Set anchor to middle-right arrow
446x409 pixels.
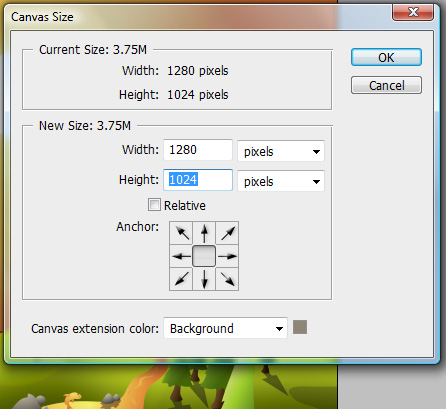(x=227, y=256)
